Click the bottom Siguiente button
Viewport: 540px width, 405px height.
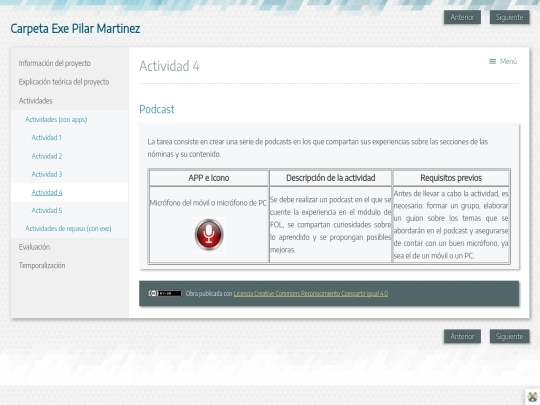pos(509,336)
